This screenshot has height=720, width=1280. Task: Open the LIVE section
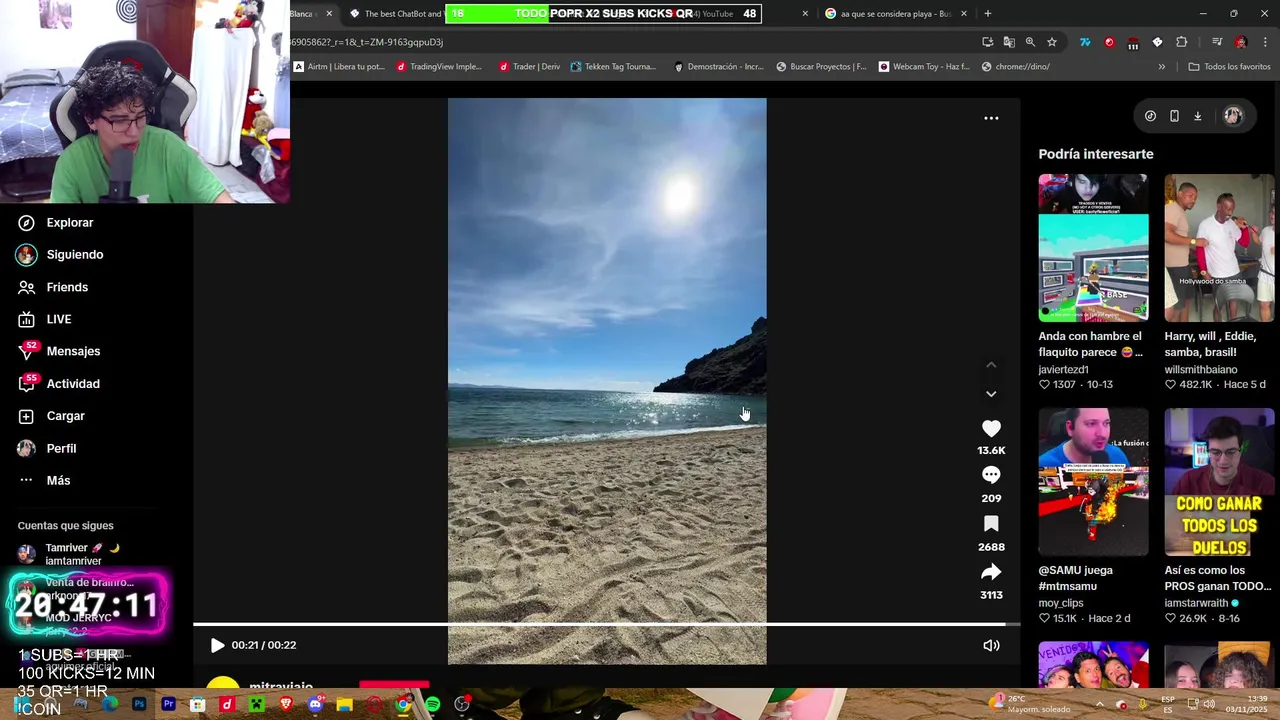tap(45, 319)
